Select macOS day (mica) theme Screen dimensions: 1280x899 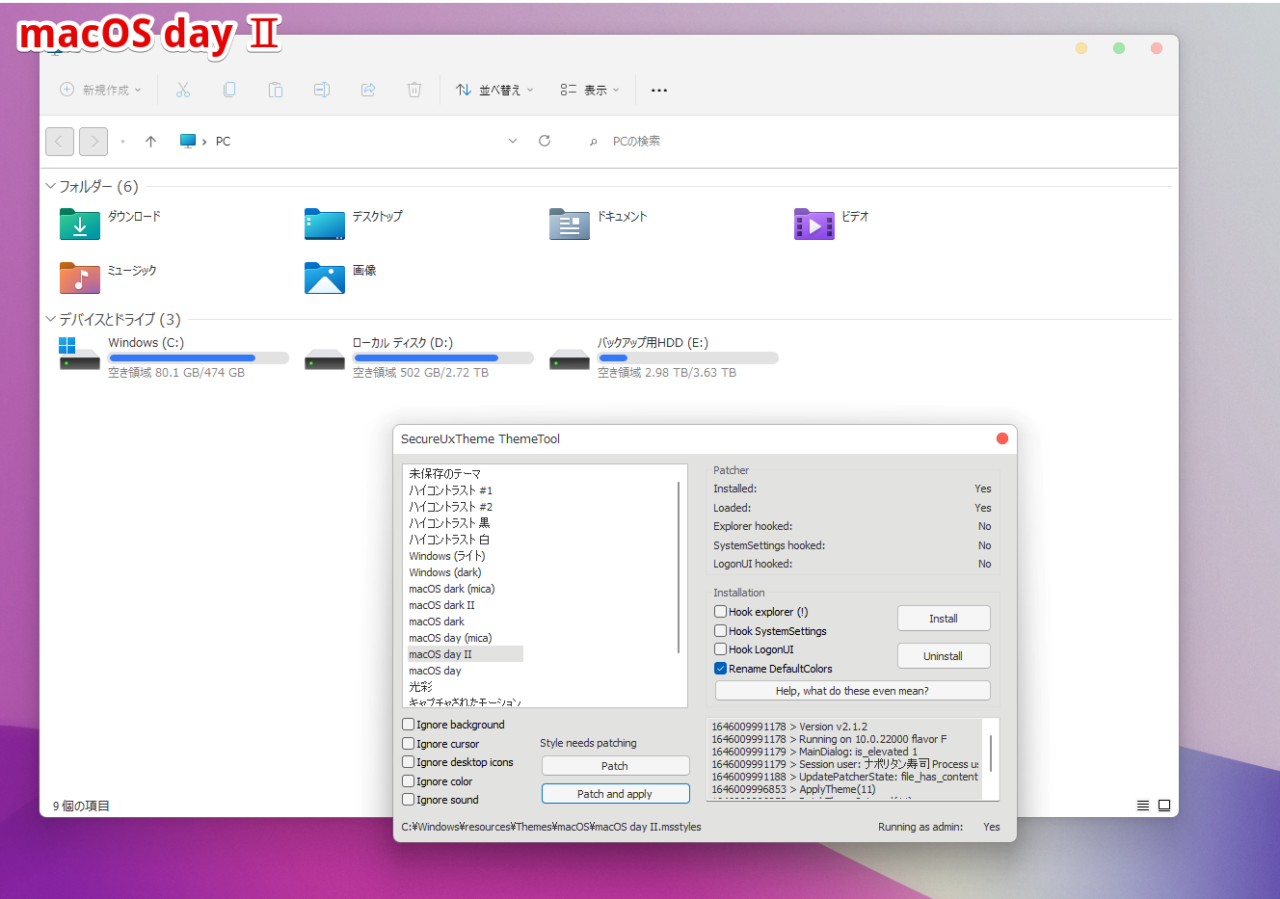point(450,638)
